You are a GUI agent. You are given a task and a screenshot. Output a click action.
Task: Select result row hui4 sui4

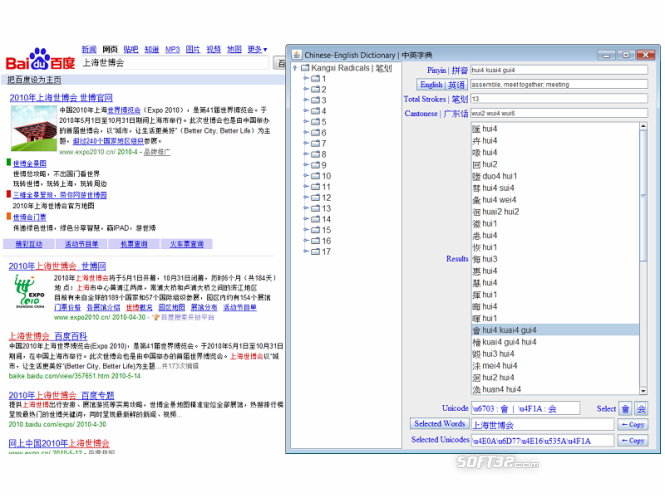[555, 188]
